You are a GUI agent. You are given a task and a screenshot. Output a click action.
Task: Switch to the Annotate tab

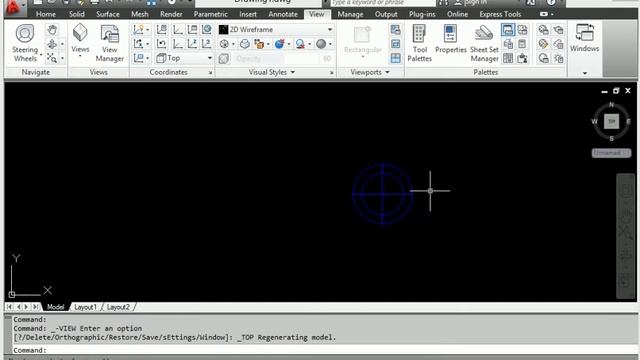tap(283, 14)
